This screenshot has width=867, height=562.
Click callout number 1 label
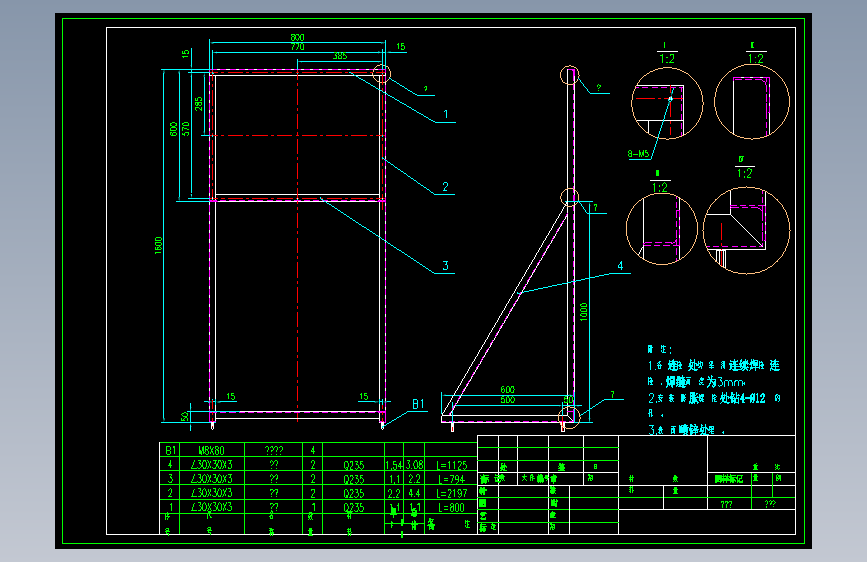click(446, 115)
